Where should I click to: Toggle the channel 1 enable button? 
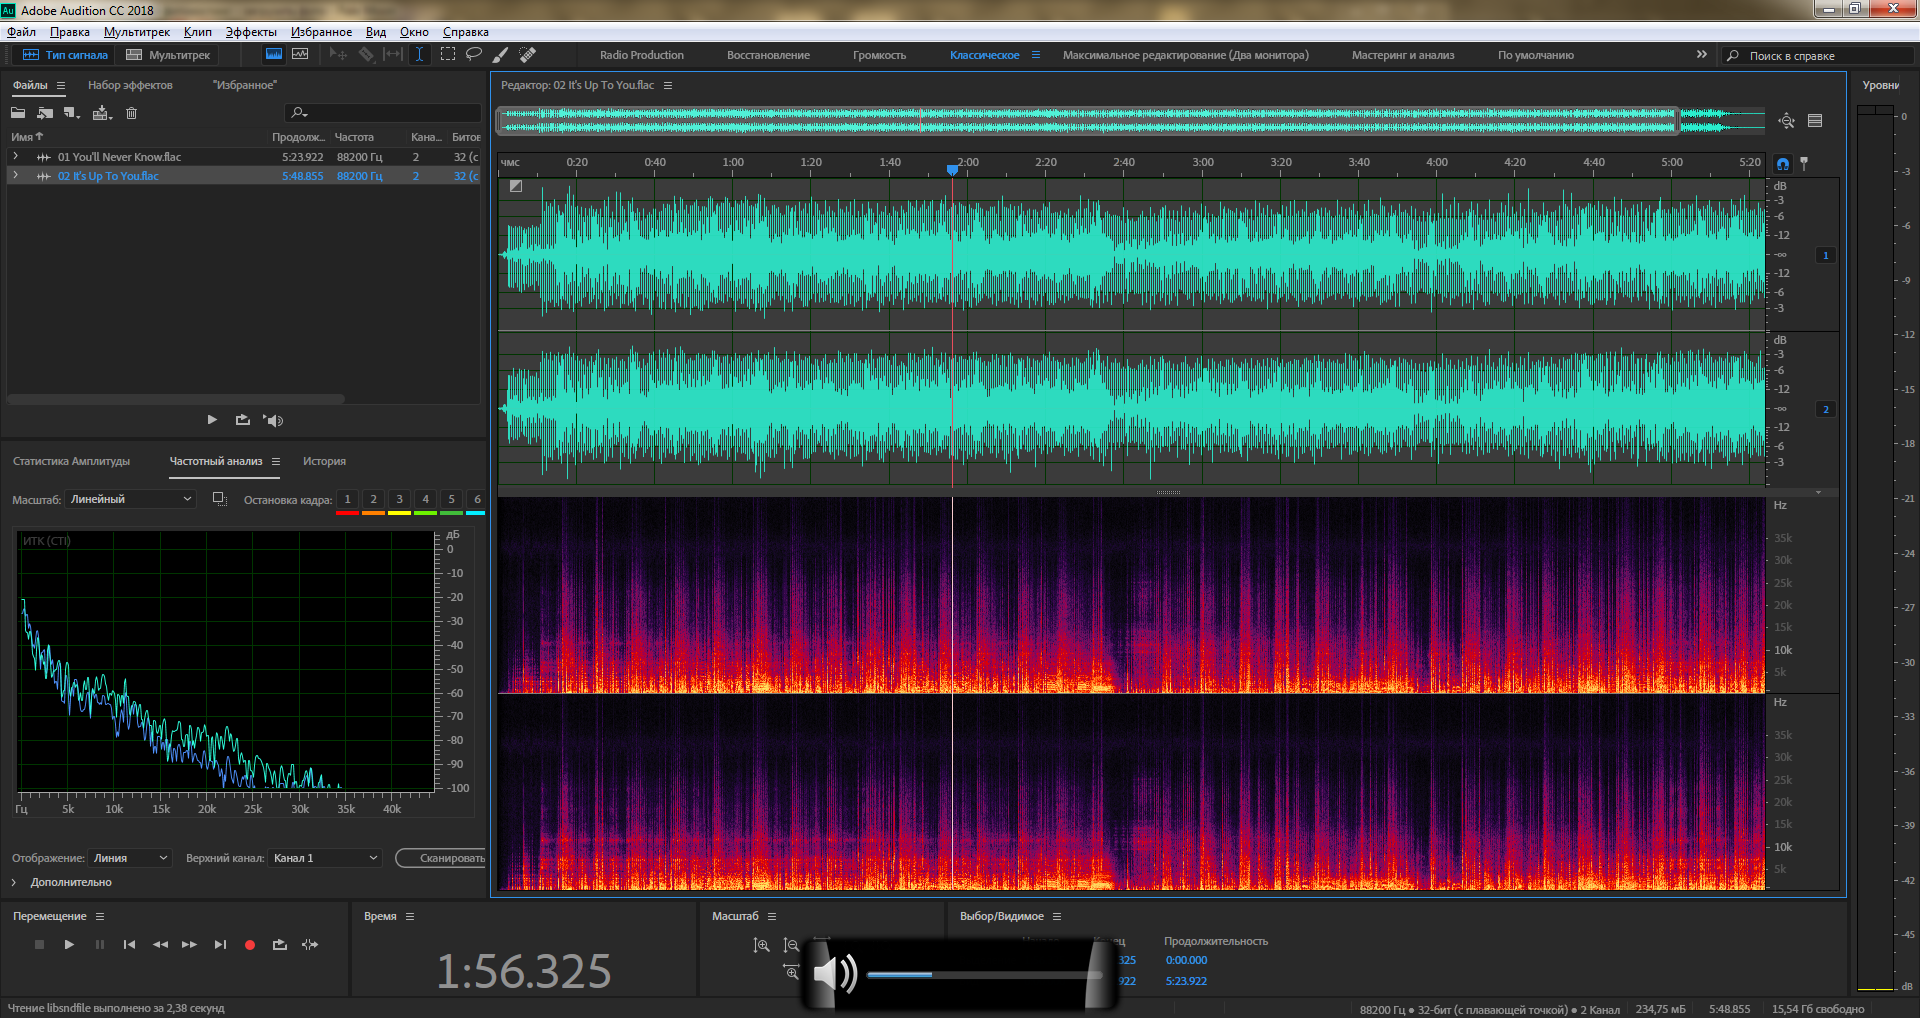click(x=1826, y=255)
